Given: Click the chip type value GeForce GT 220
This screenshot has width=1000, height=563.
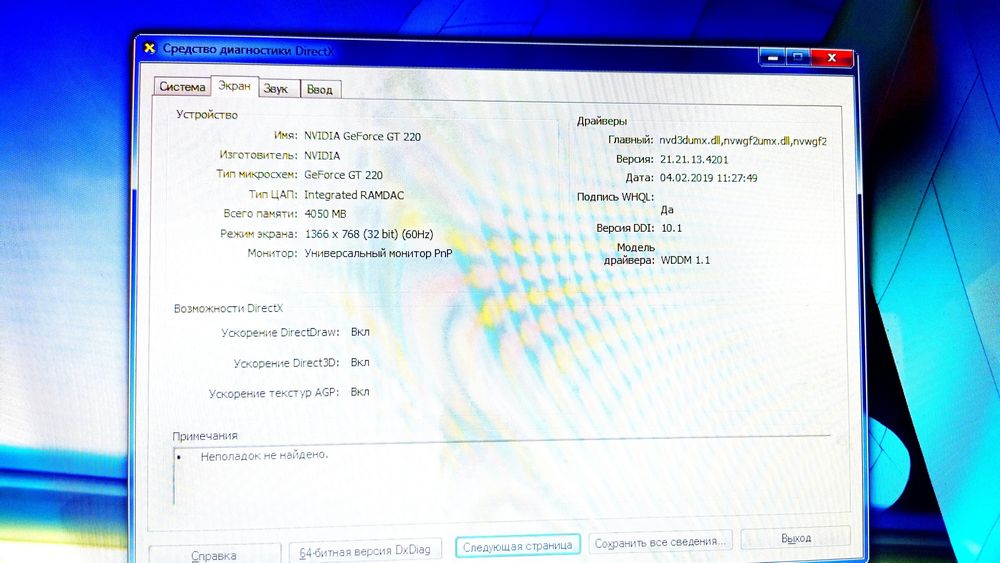Looking at the screenshot, I should [343, 175].
